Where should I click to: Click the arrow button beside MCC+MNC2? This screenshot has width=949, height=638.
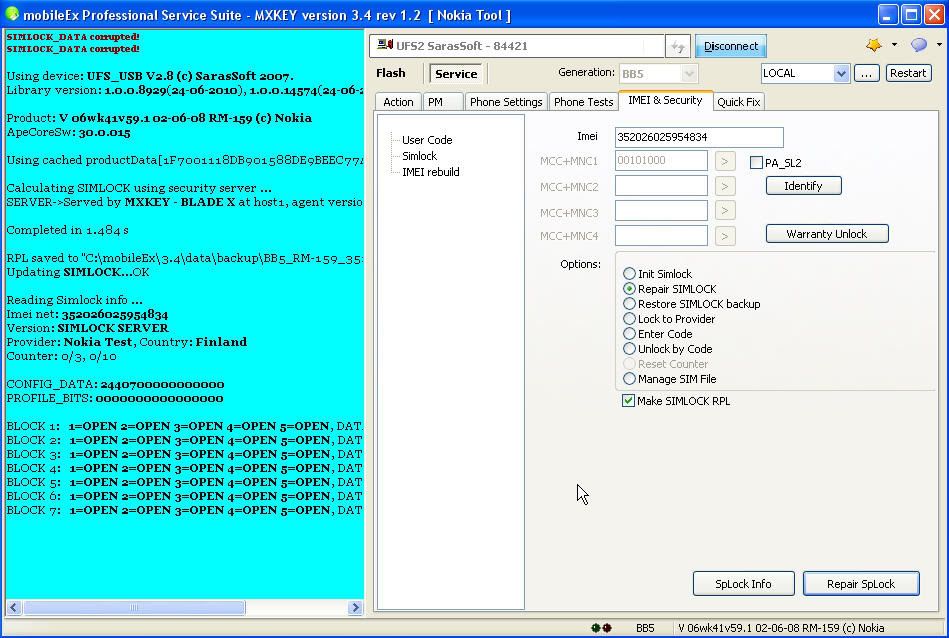click(724, 186)
